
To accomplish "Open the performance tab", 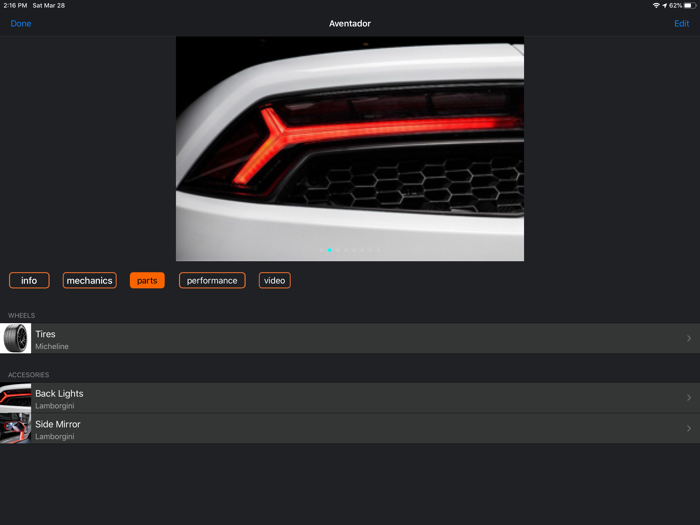I will click(x=212, y=280).
